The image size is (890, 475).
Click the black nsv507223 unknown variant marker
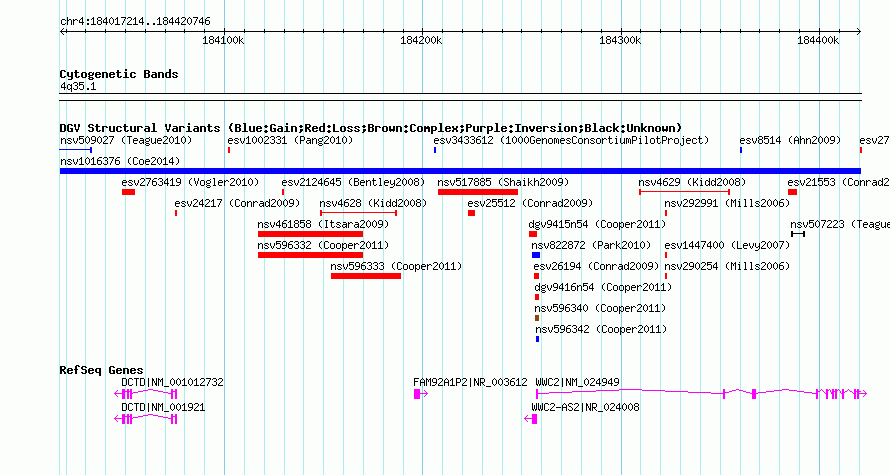798,234
